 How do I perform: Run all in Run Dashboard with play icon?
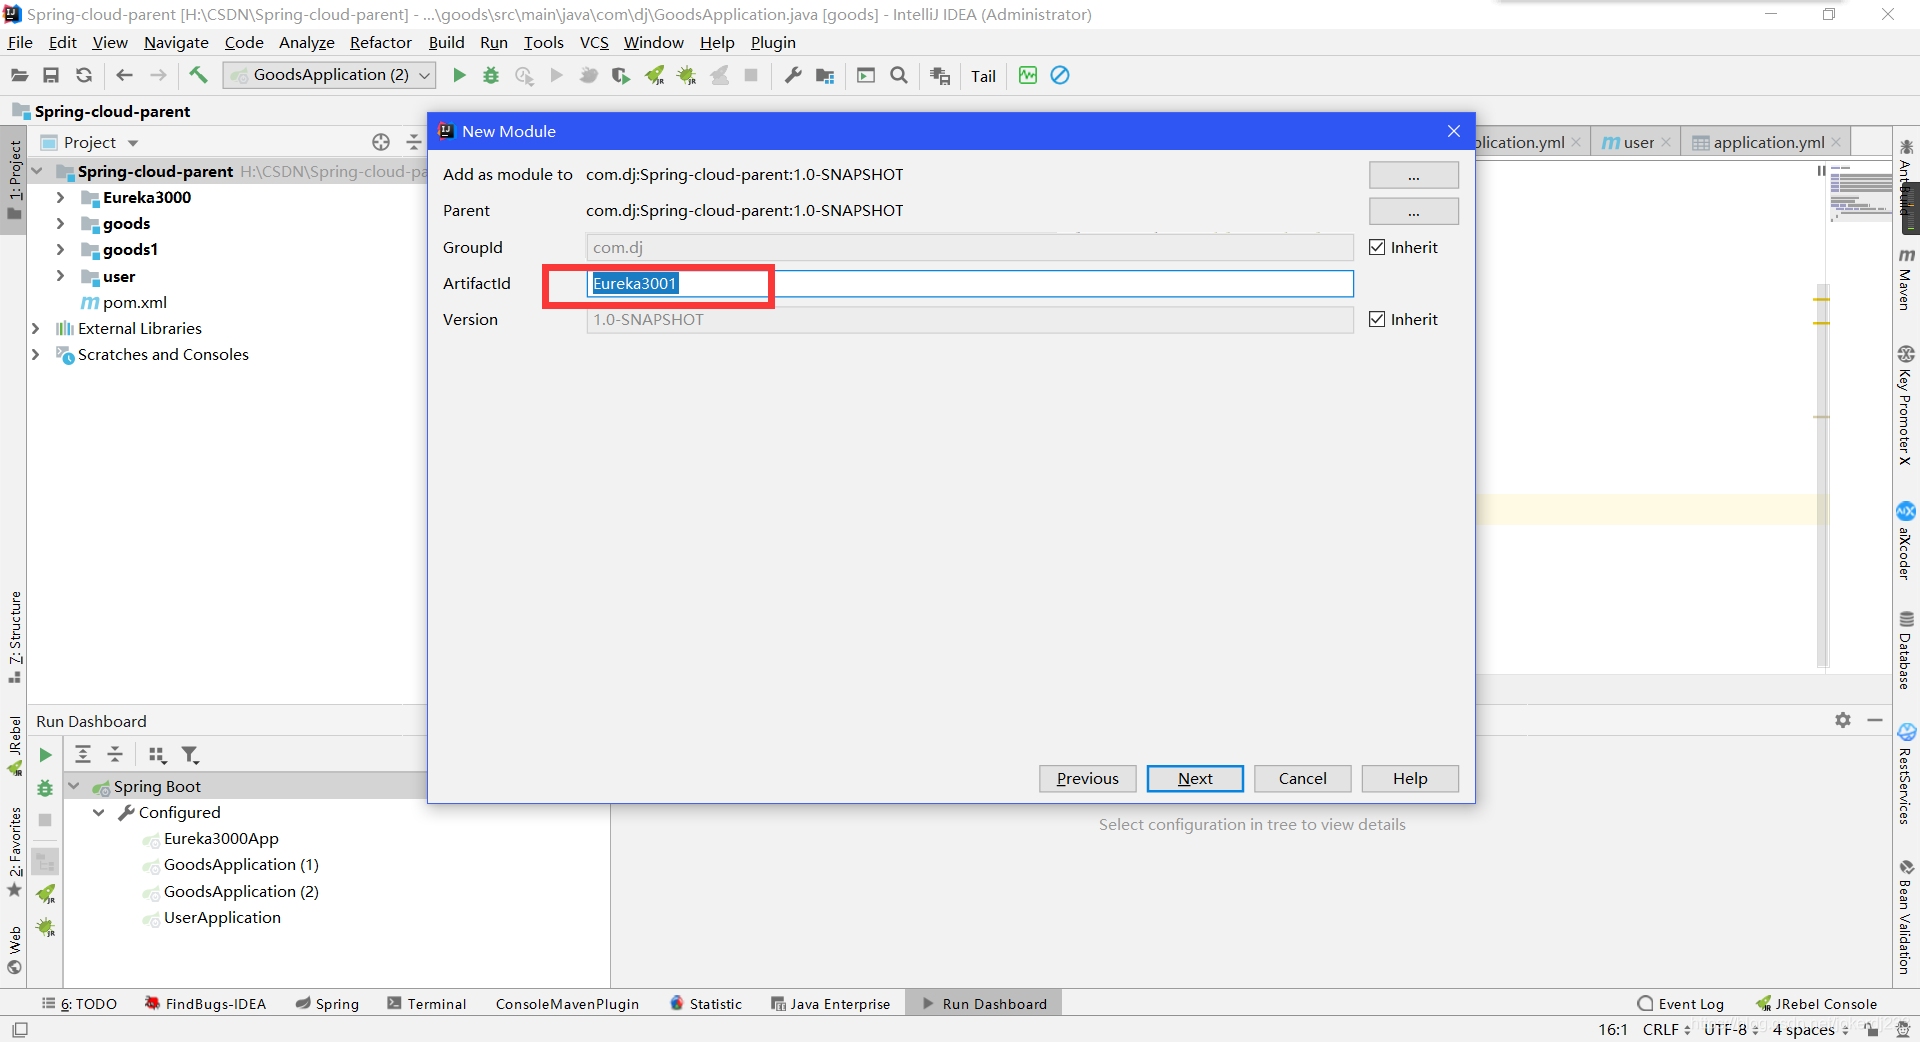pyautogui.click(x=45, y=755)
